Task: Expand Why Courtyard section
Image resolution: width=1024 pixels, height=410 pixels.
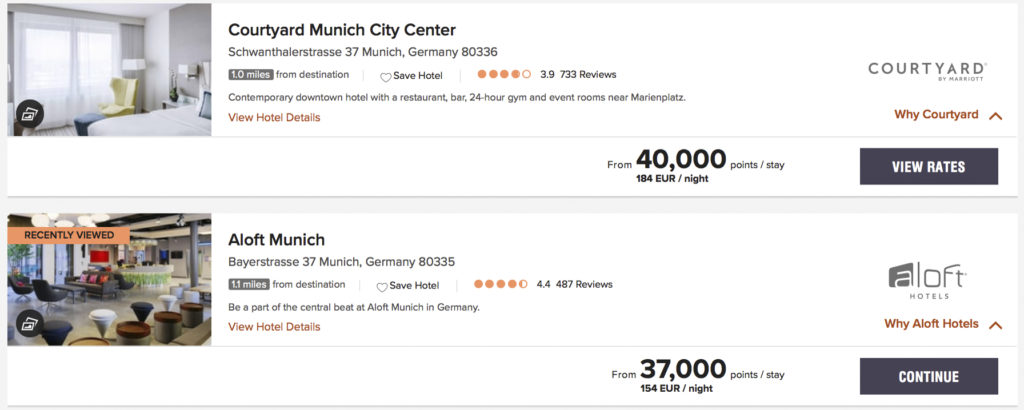Action: click(936, 115)
